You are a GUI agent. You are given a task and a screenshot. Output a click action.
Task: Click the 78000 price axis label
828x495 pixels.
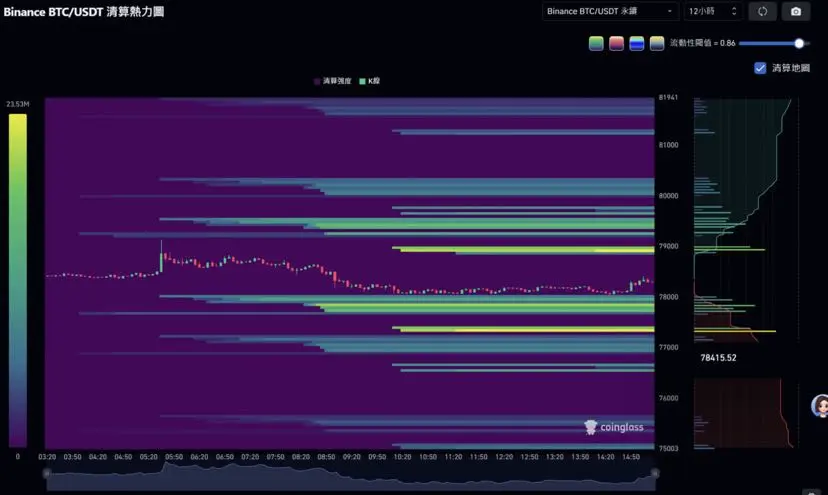pyautogui.click(x=669, y=297)
